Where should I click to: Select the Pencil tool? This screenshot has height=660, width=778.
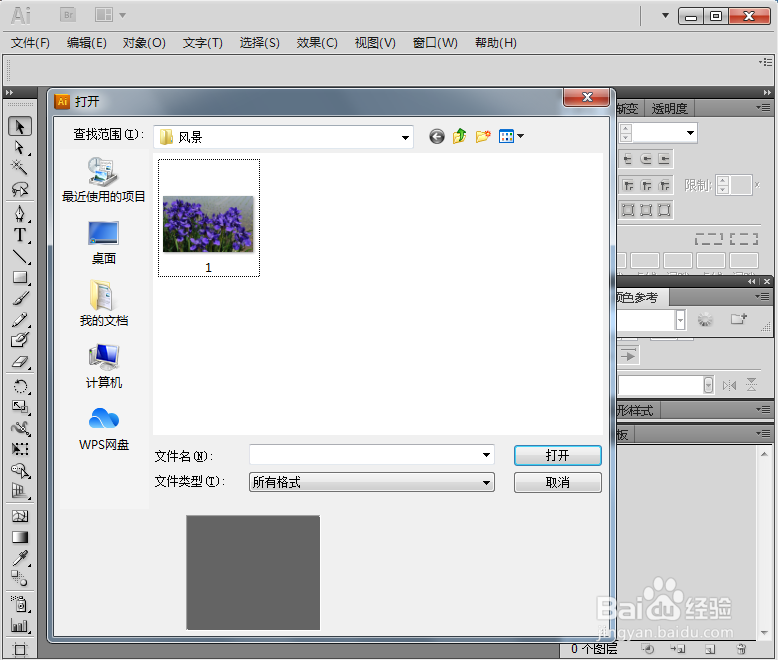coord(20,320)
